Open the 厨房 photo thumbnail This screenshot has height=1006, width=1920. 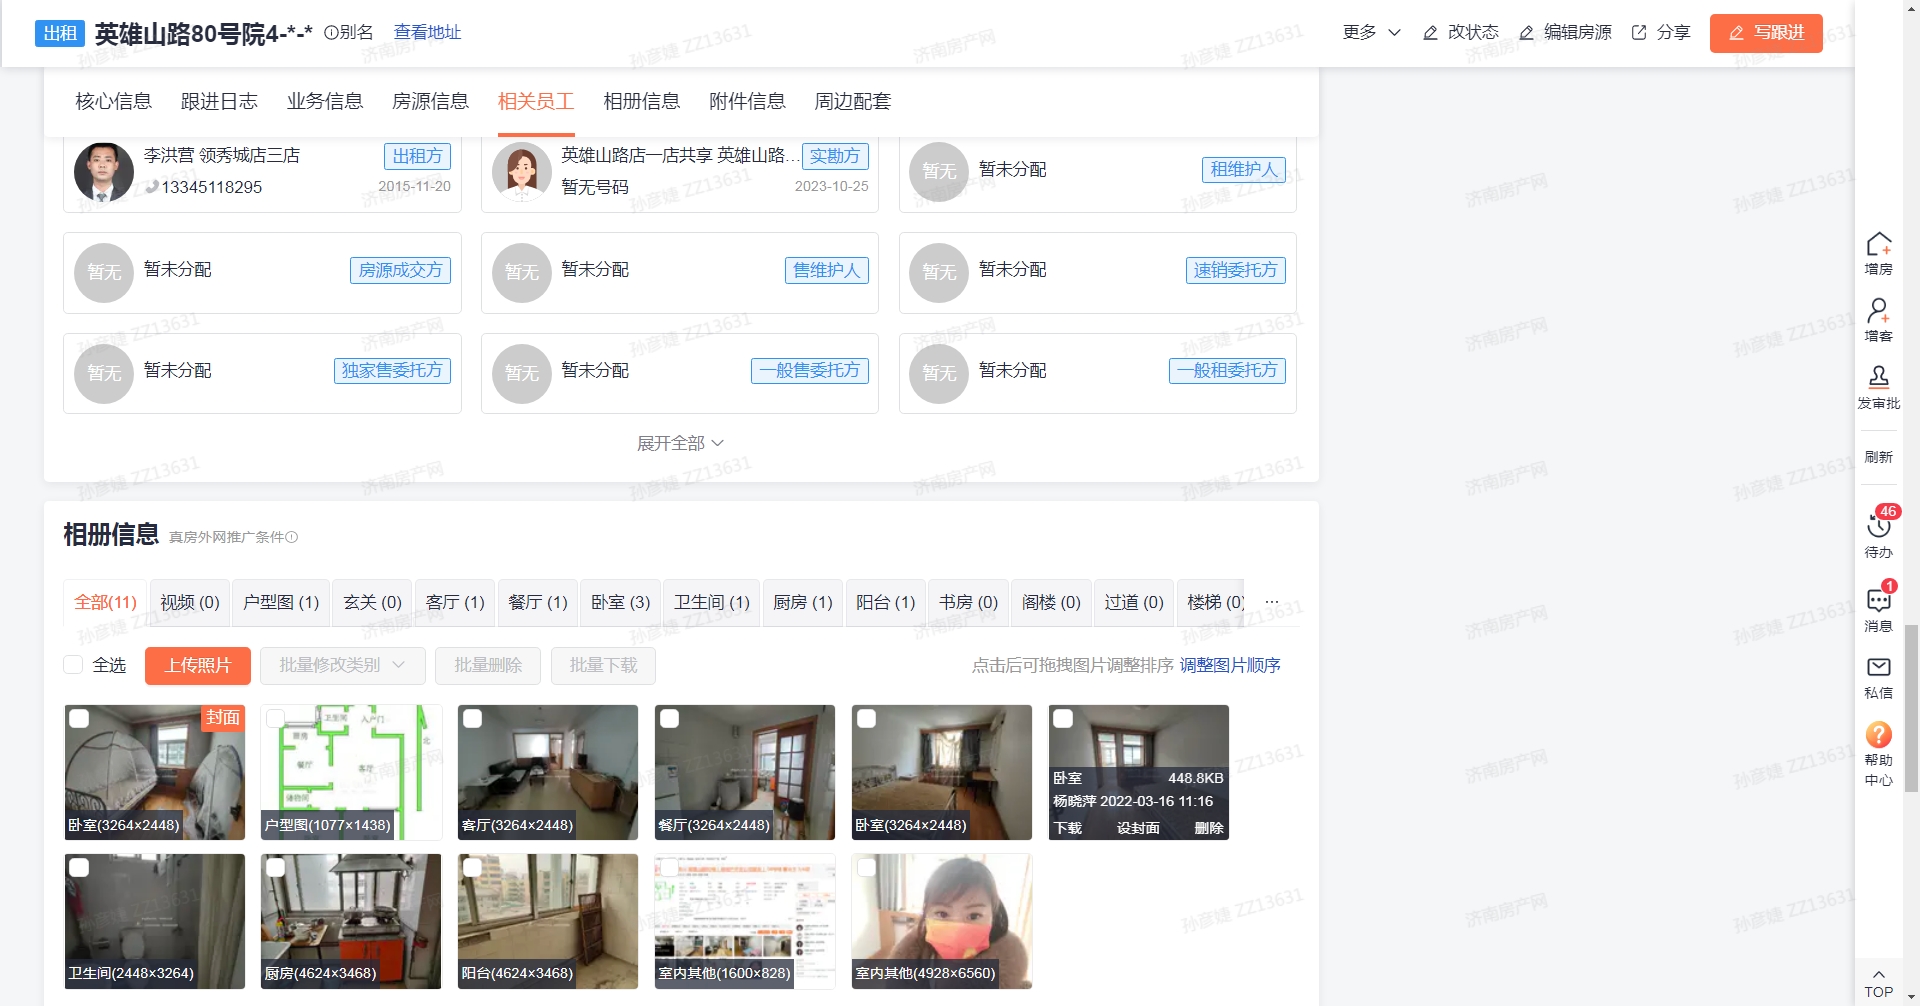(351, 921)
